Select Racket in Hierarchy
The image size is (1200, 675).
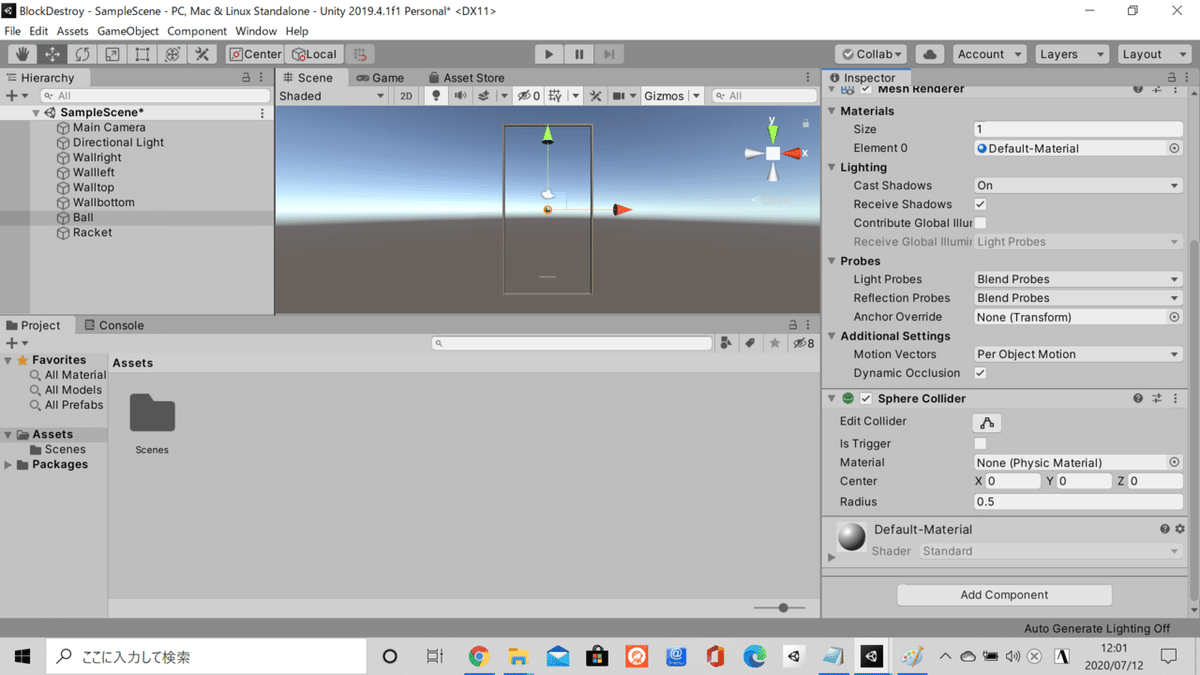click(92, 232)
